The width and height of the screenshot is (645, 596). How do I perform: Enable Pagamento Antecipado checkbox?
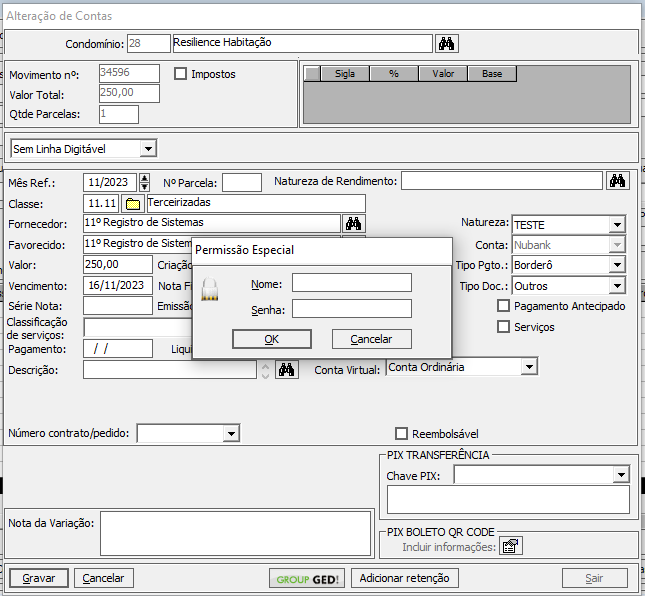(503, 306)
